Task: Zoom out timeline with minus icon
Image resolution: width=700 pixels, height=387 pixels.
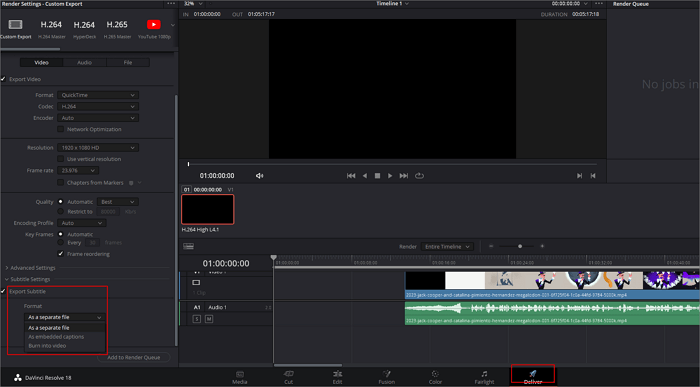Action: click(x=491, y=246)
